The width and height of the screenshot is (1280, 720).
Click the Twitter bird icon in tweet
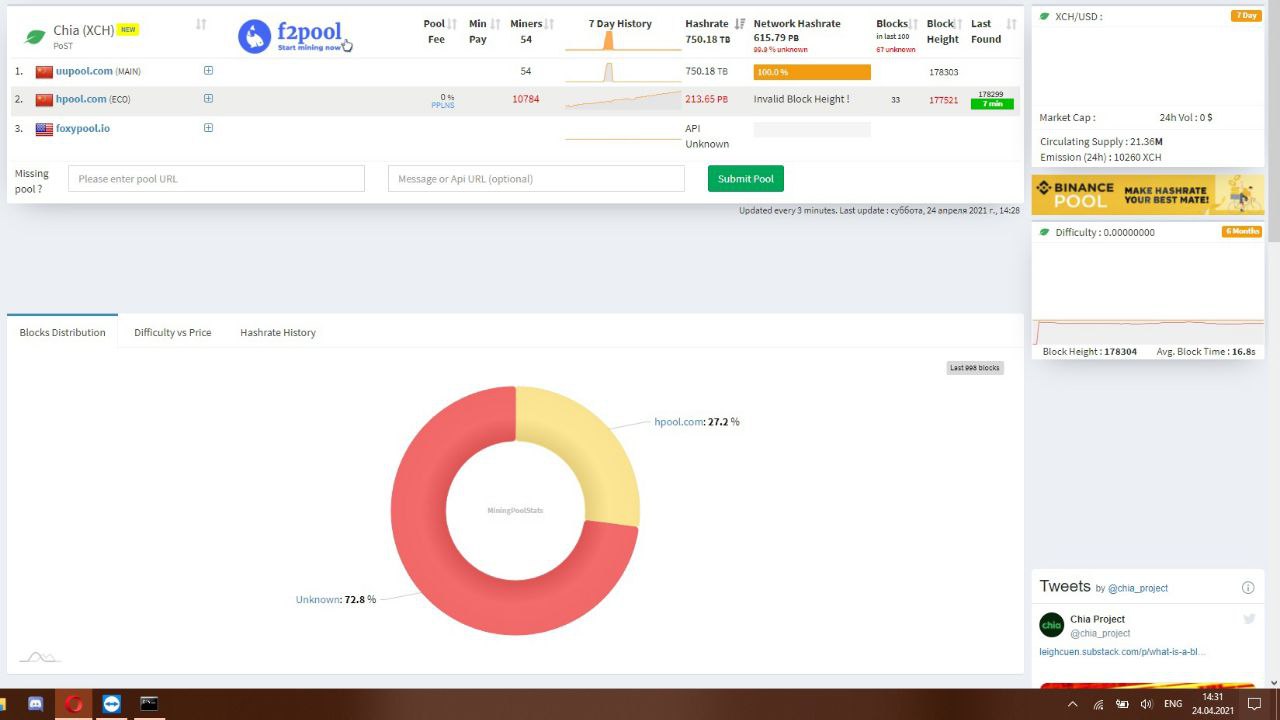[x=1249, y=619]
